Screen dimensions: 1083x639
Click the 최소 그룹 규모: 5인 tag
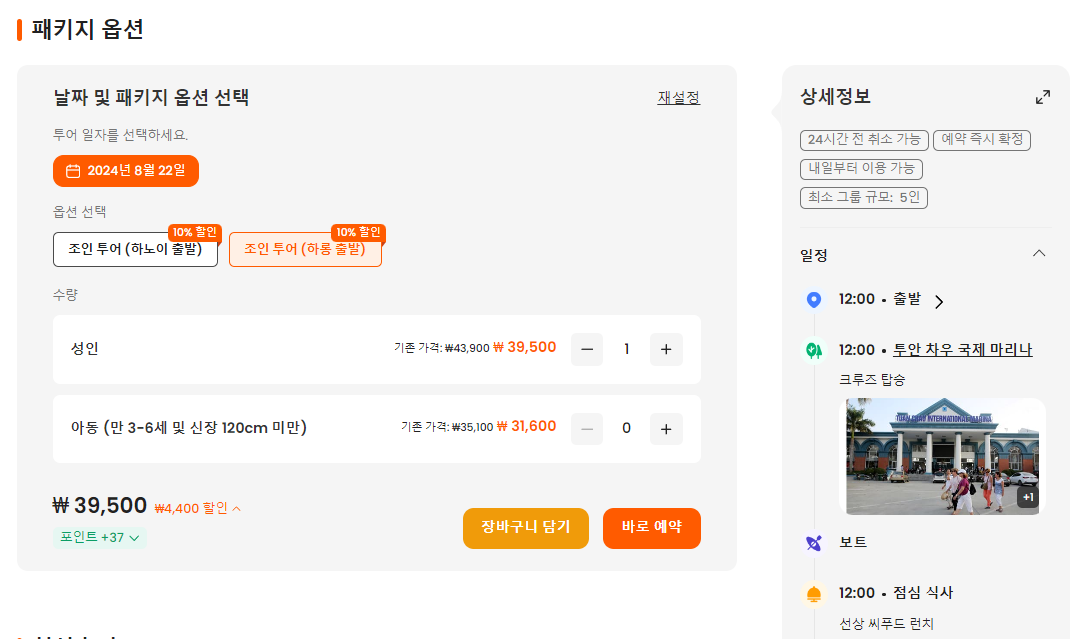863,198
